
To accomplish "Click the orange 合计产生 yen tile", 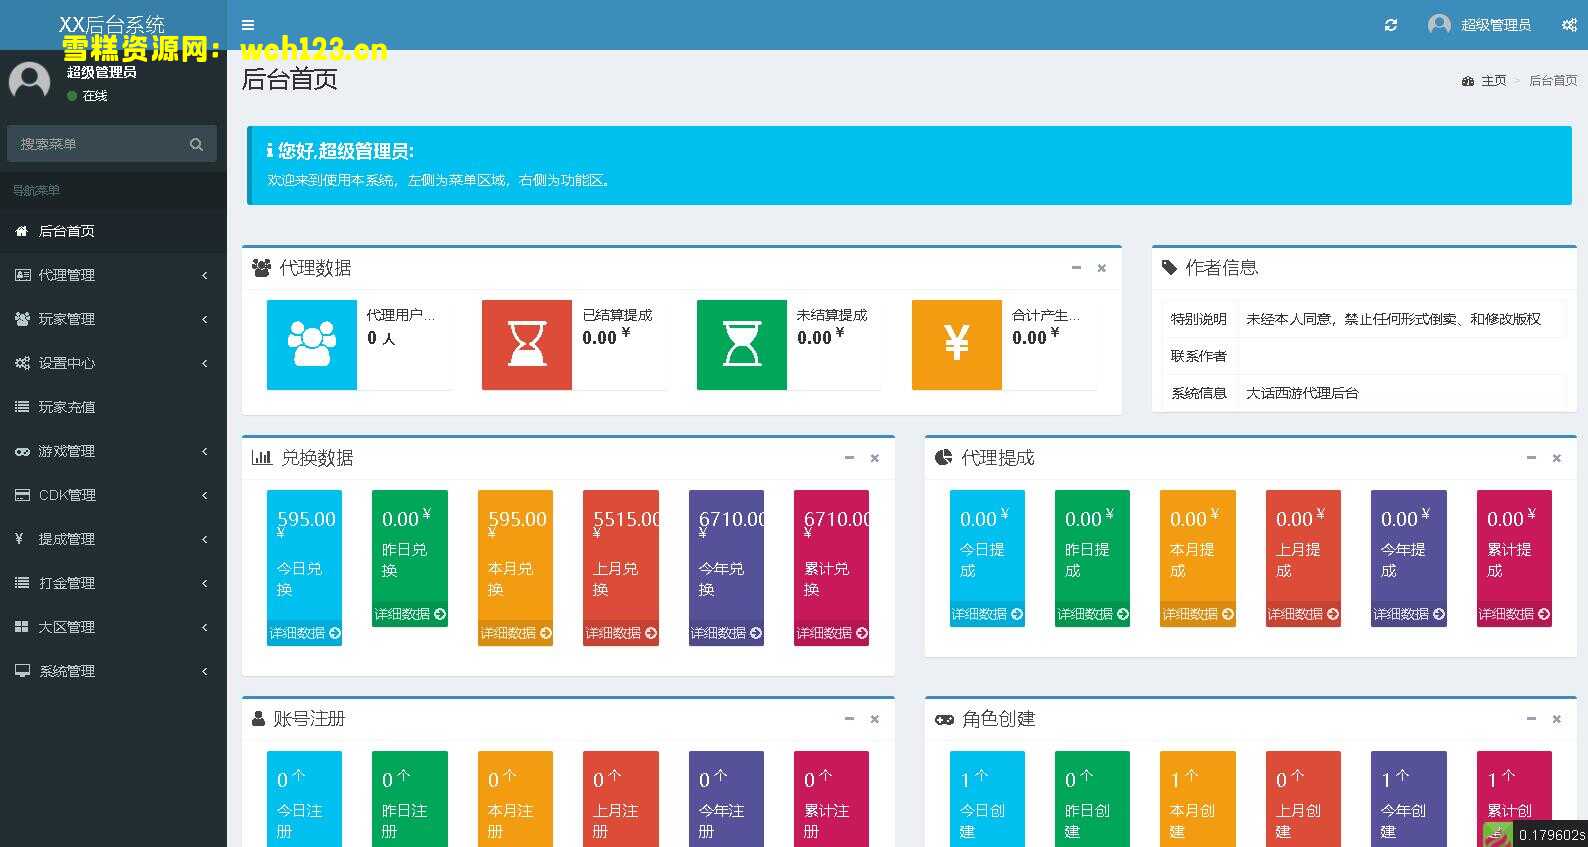I will point(957,345).
